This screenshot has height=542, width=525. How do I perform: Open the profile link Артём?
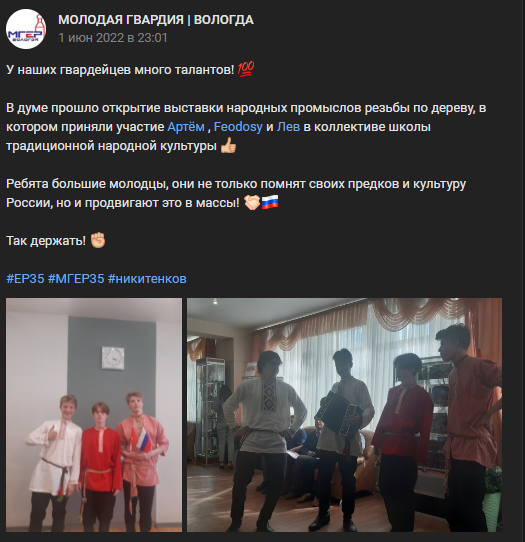pos(186,127)
